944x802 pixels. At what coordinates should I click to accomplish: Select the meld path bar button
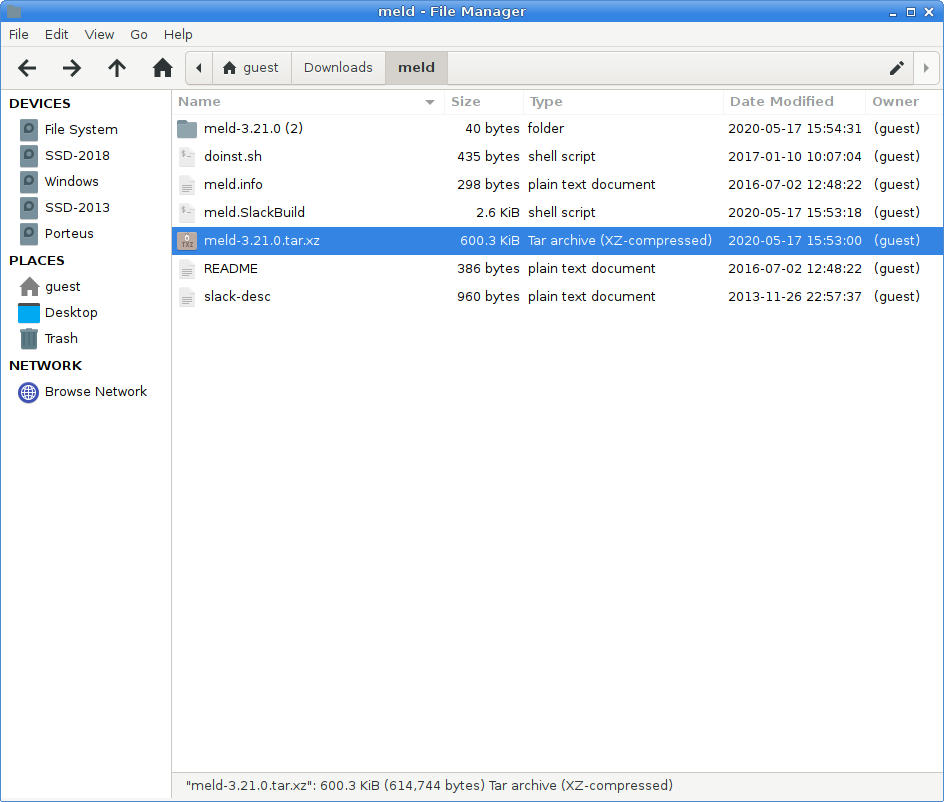tap(417, 67)
